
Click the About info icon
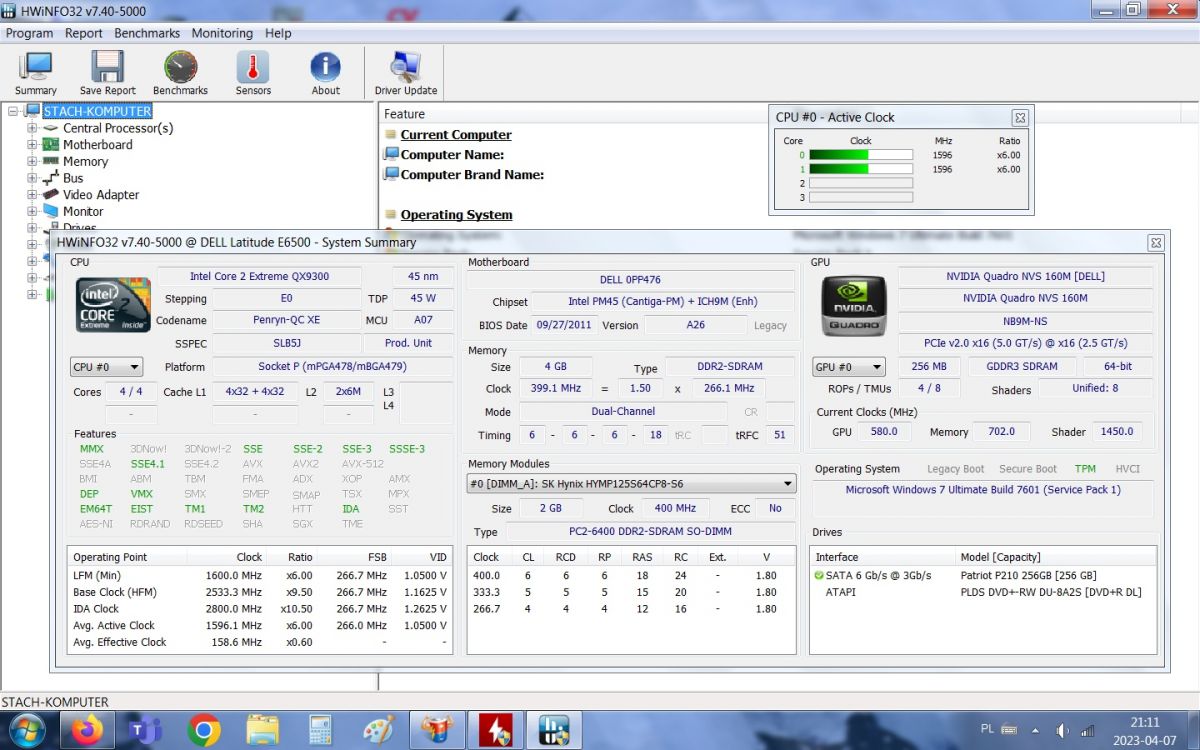click(325, 73)
